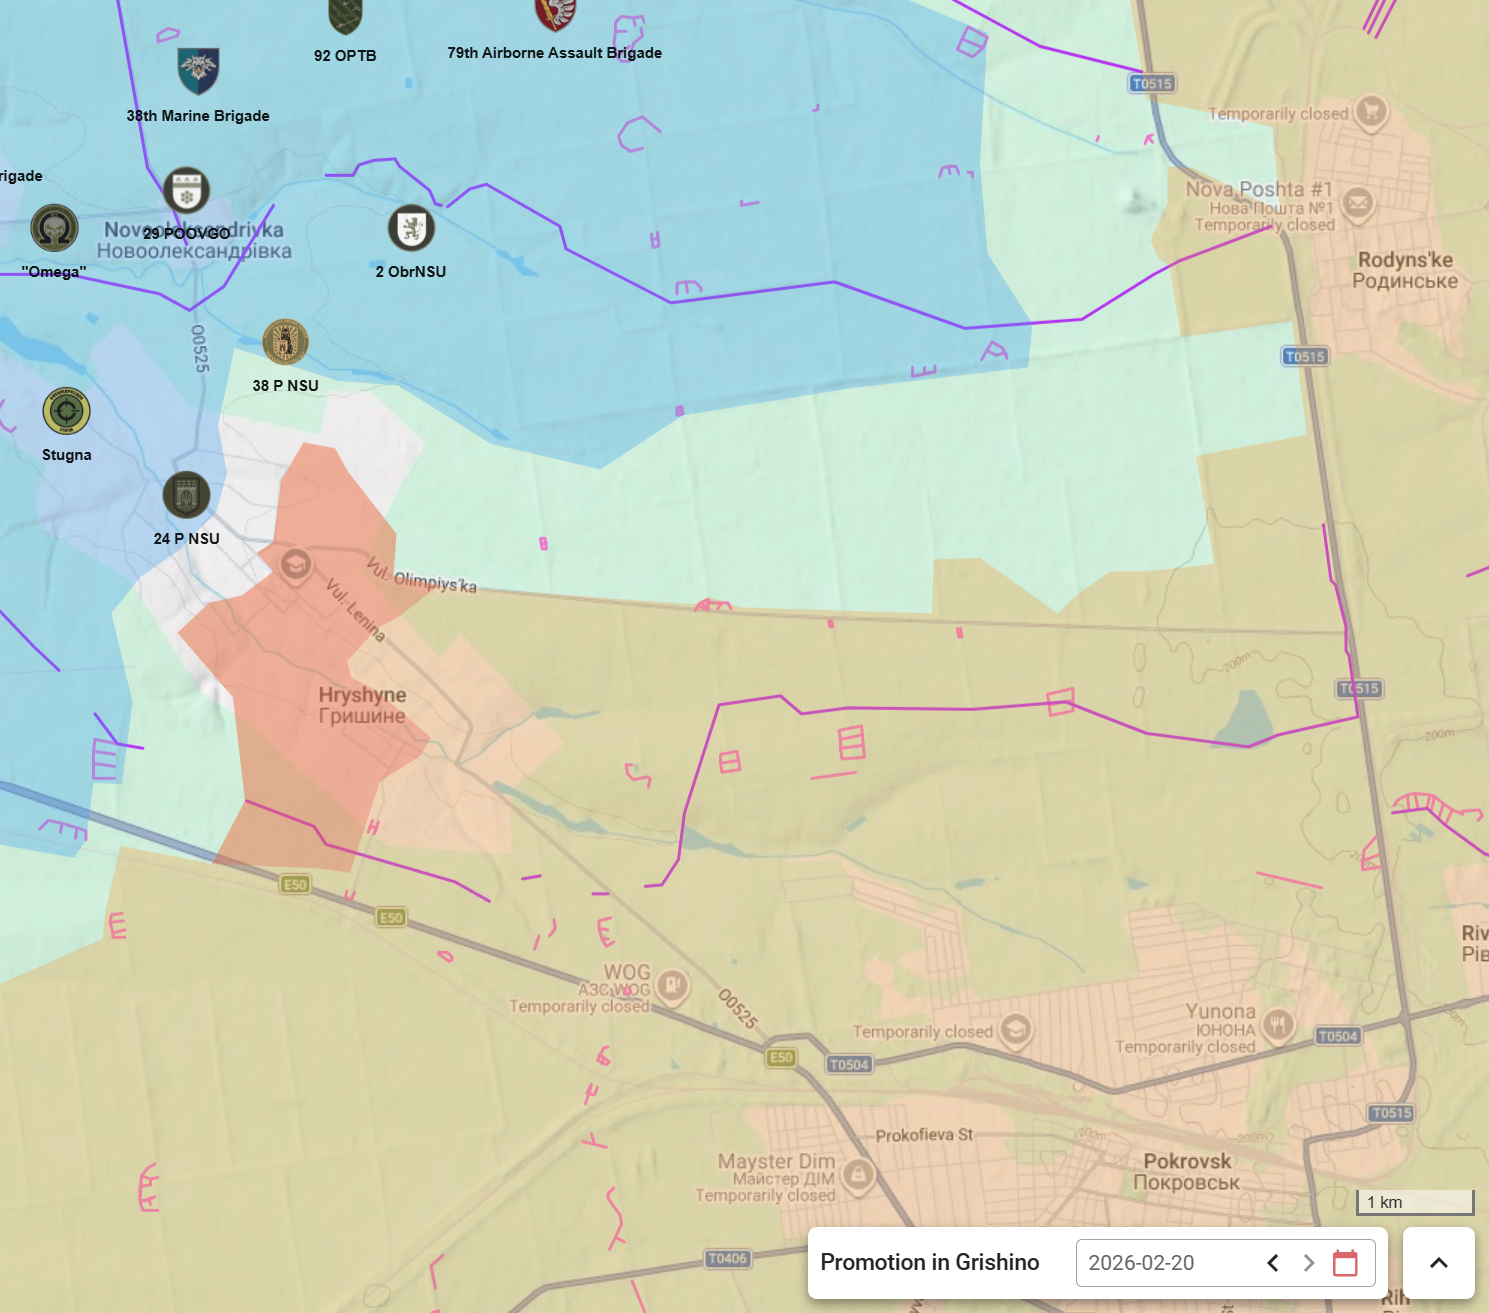Screen dimensions: 1489x1313
Task: Click the Novooleksandrivka village label
Action: coord(194,240)
